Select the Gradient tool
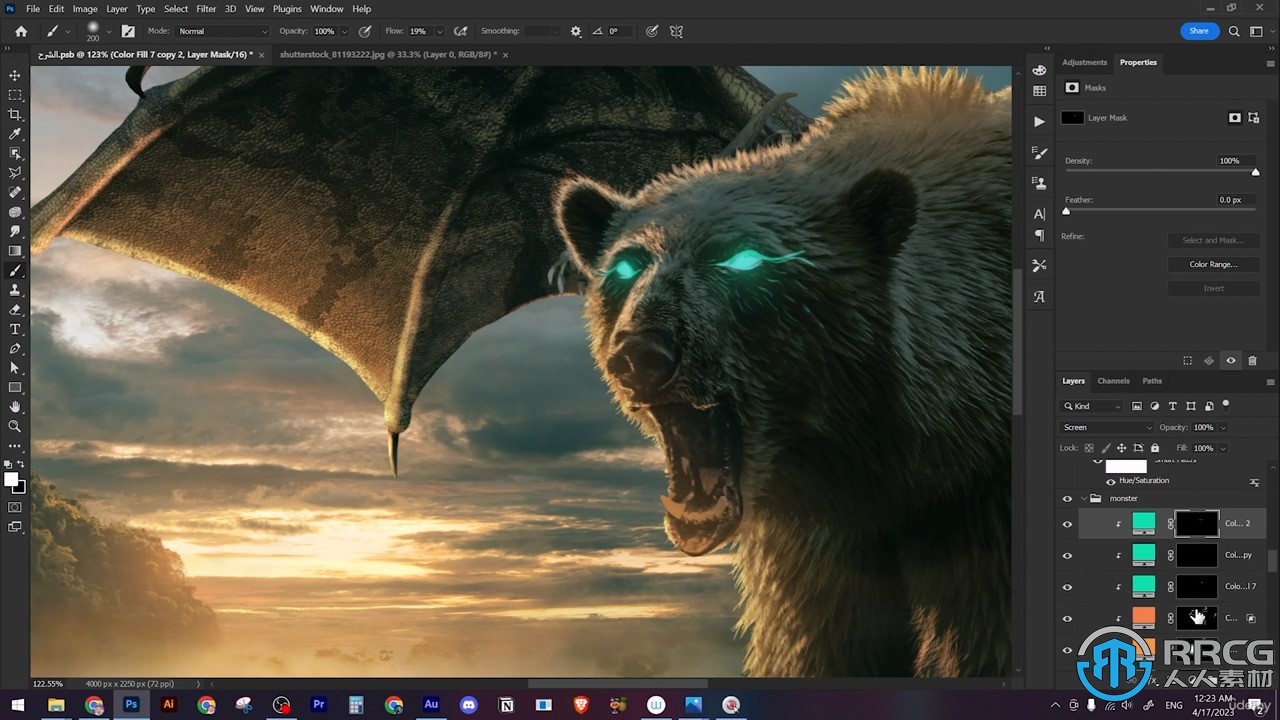This screenshot has width=1280, height=720. pos(15,251)
